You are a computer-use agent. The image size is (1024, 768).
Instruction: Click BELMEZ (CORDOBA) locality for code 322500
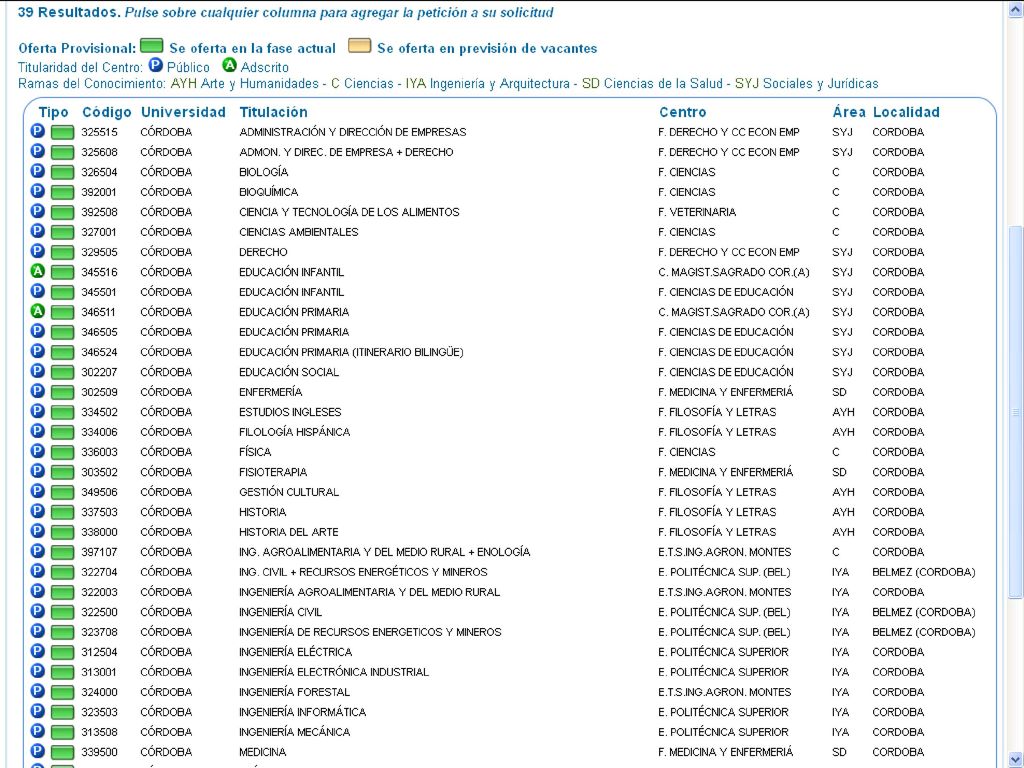tap(923, 613)
